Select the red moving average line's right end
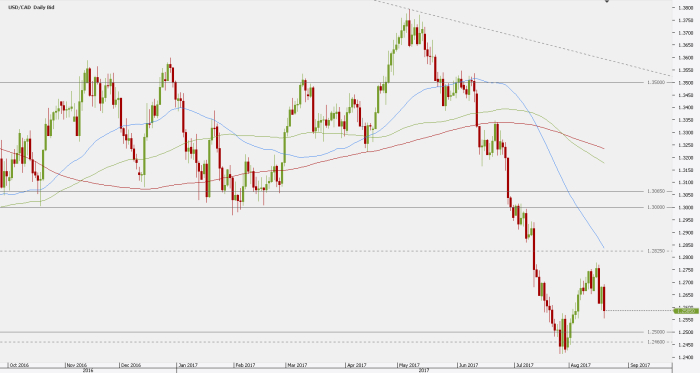The width and height of the screenshot is (700, 373). pyautogui.click(x=604, y=149)
